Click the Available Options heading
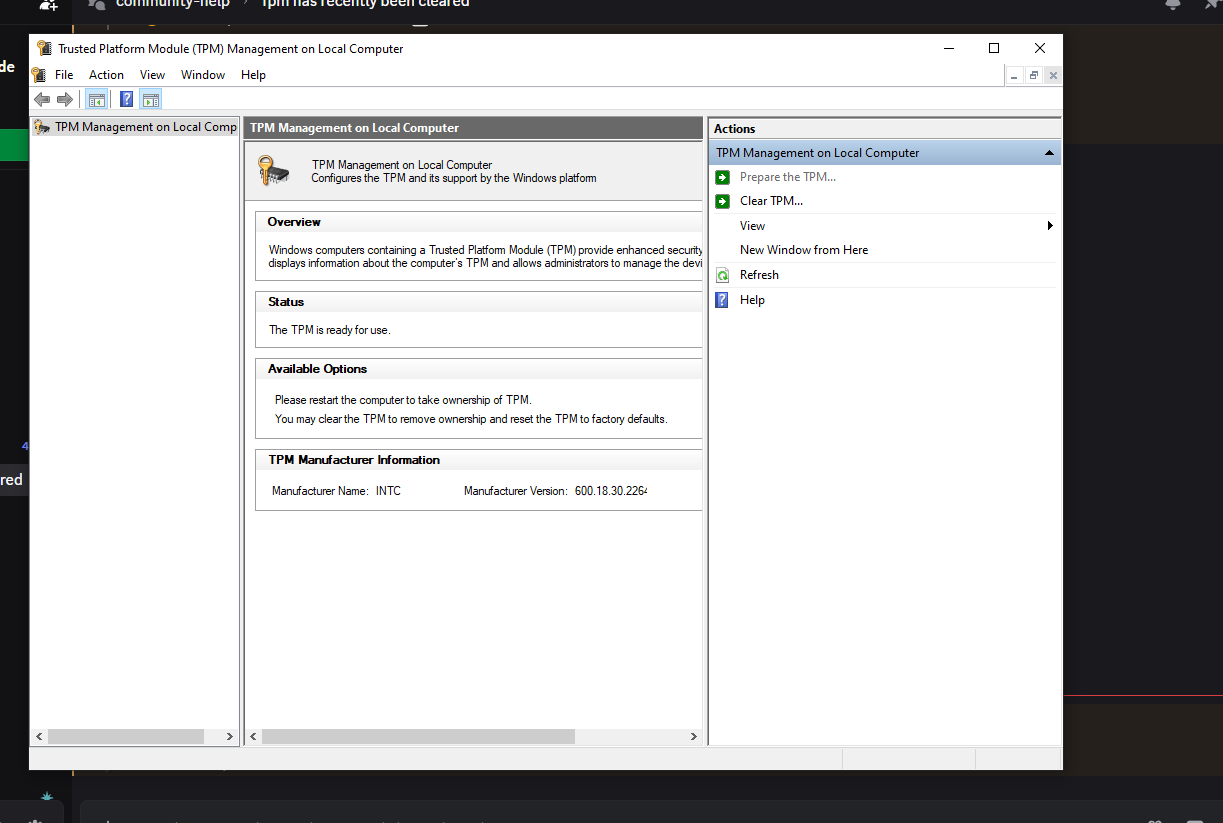The image size is (1223, 823). [x=317, y=369]
